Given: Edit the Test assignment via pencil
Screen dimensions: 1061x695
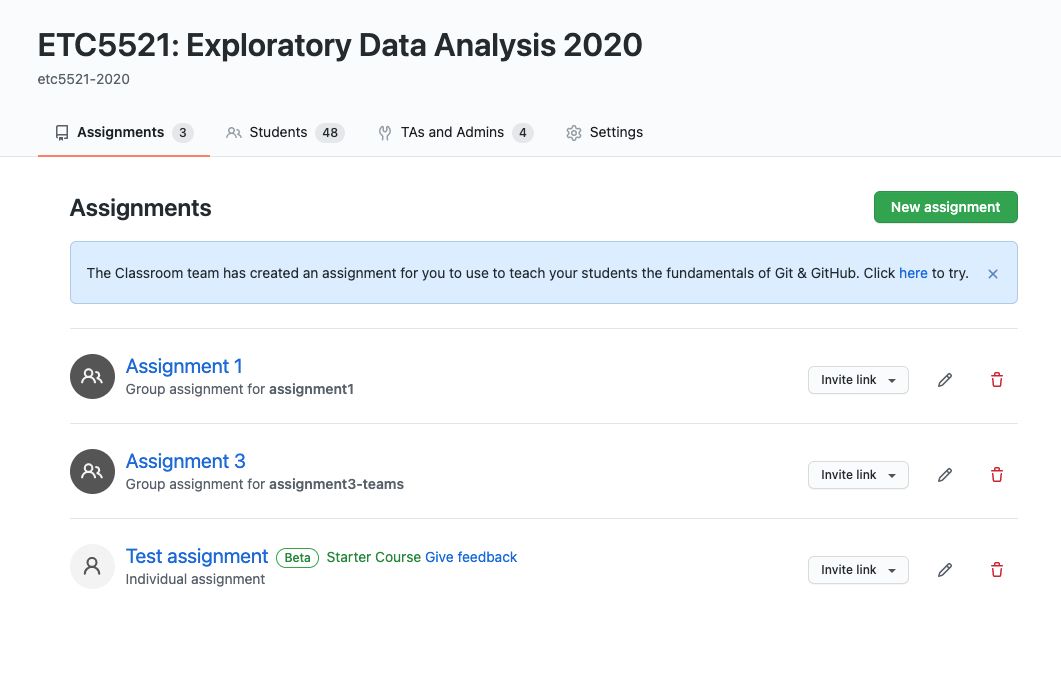Looking at the screenshot, I should [945, 570].
